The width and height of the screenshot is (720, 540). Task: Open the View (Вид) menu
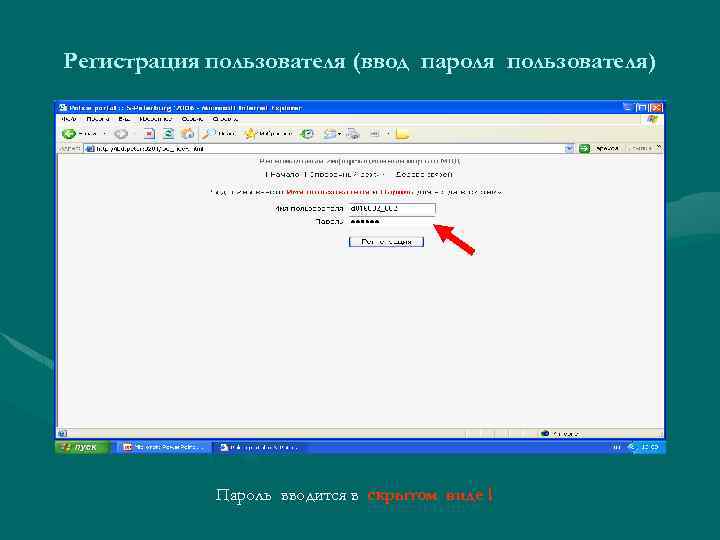tap(124, 119)
